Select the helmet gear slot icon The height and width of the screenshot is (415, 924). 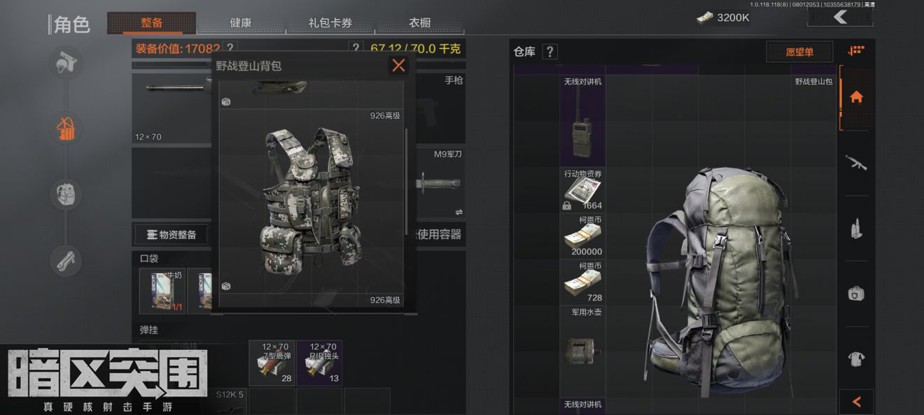[66, 62]
